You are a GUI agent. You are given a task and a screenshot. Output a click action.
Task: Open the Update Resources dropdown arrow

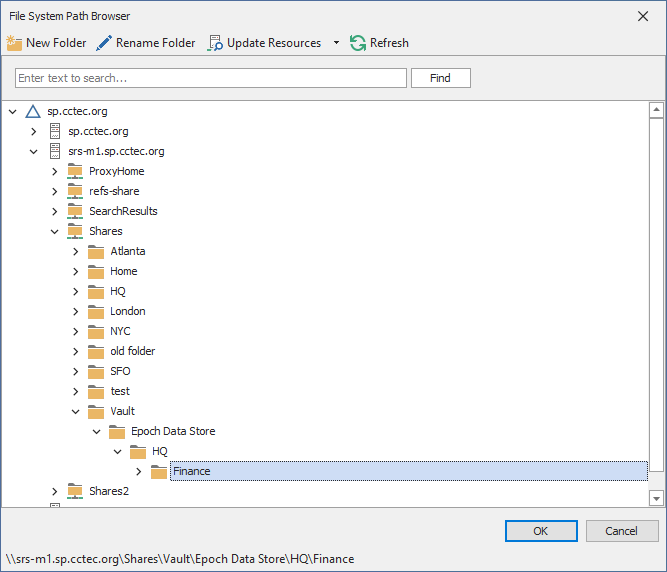pos(336,43)
